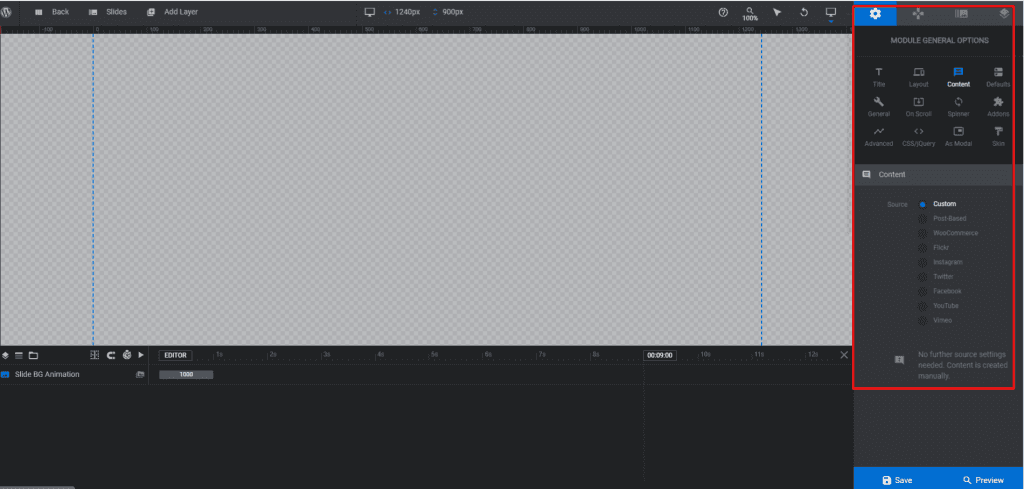Open the CSS/jQuery options
The height and width of the screenshot is (489, 1024).
[918, 136]
